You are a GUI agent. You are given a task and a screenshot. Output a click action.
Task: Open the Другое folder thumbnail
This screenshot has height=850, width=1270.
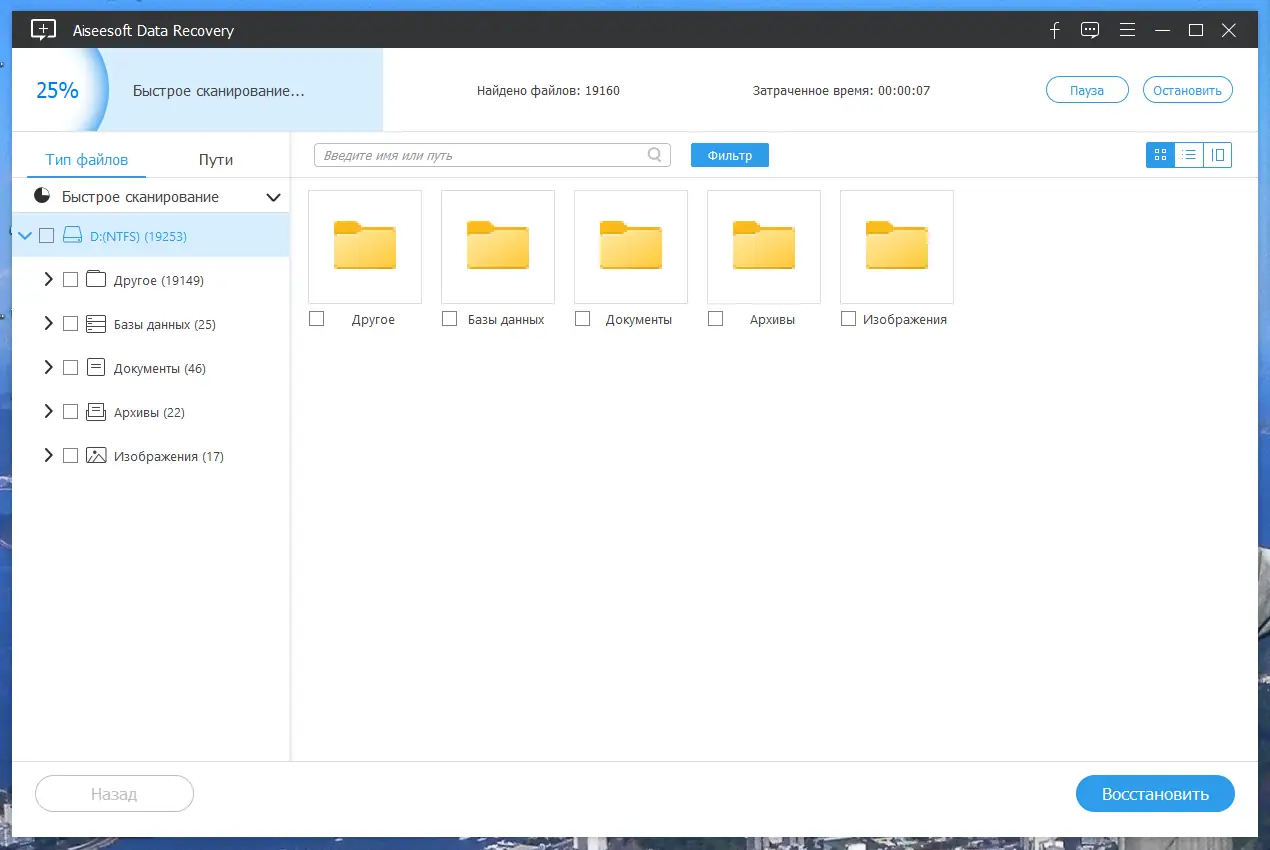[365, 247]
